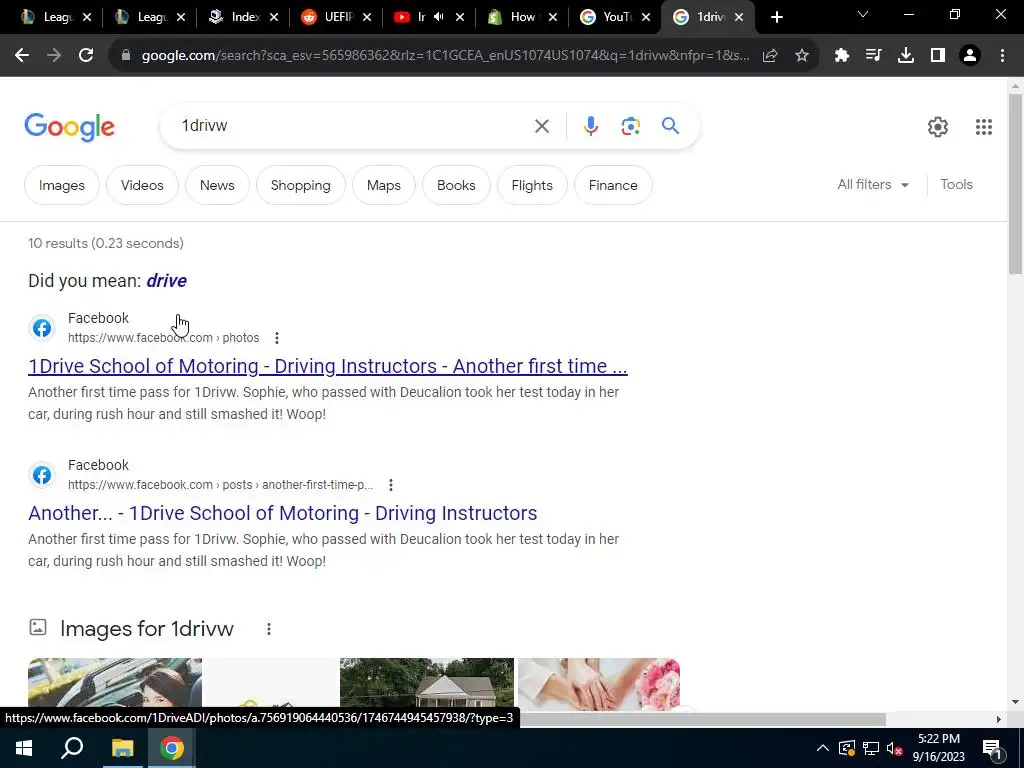The height and width of the screenshot is (768, 1024).
Task: Expand the All filters dropdown
Action: coord(872,185)
